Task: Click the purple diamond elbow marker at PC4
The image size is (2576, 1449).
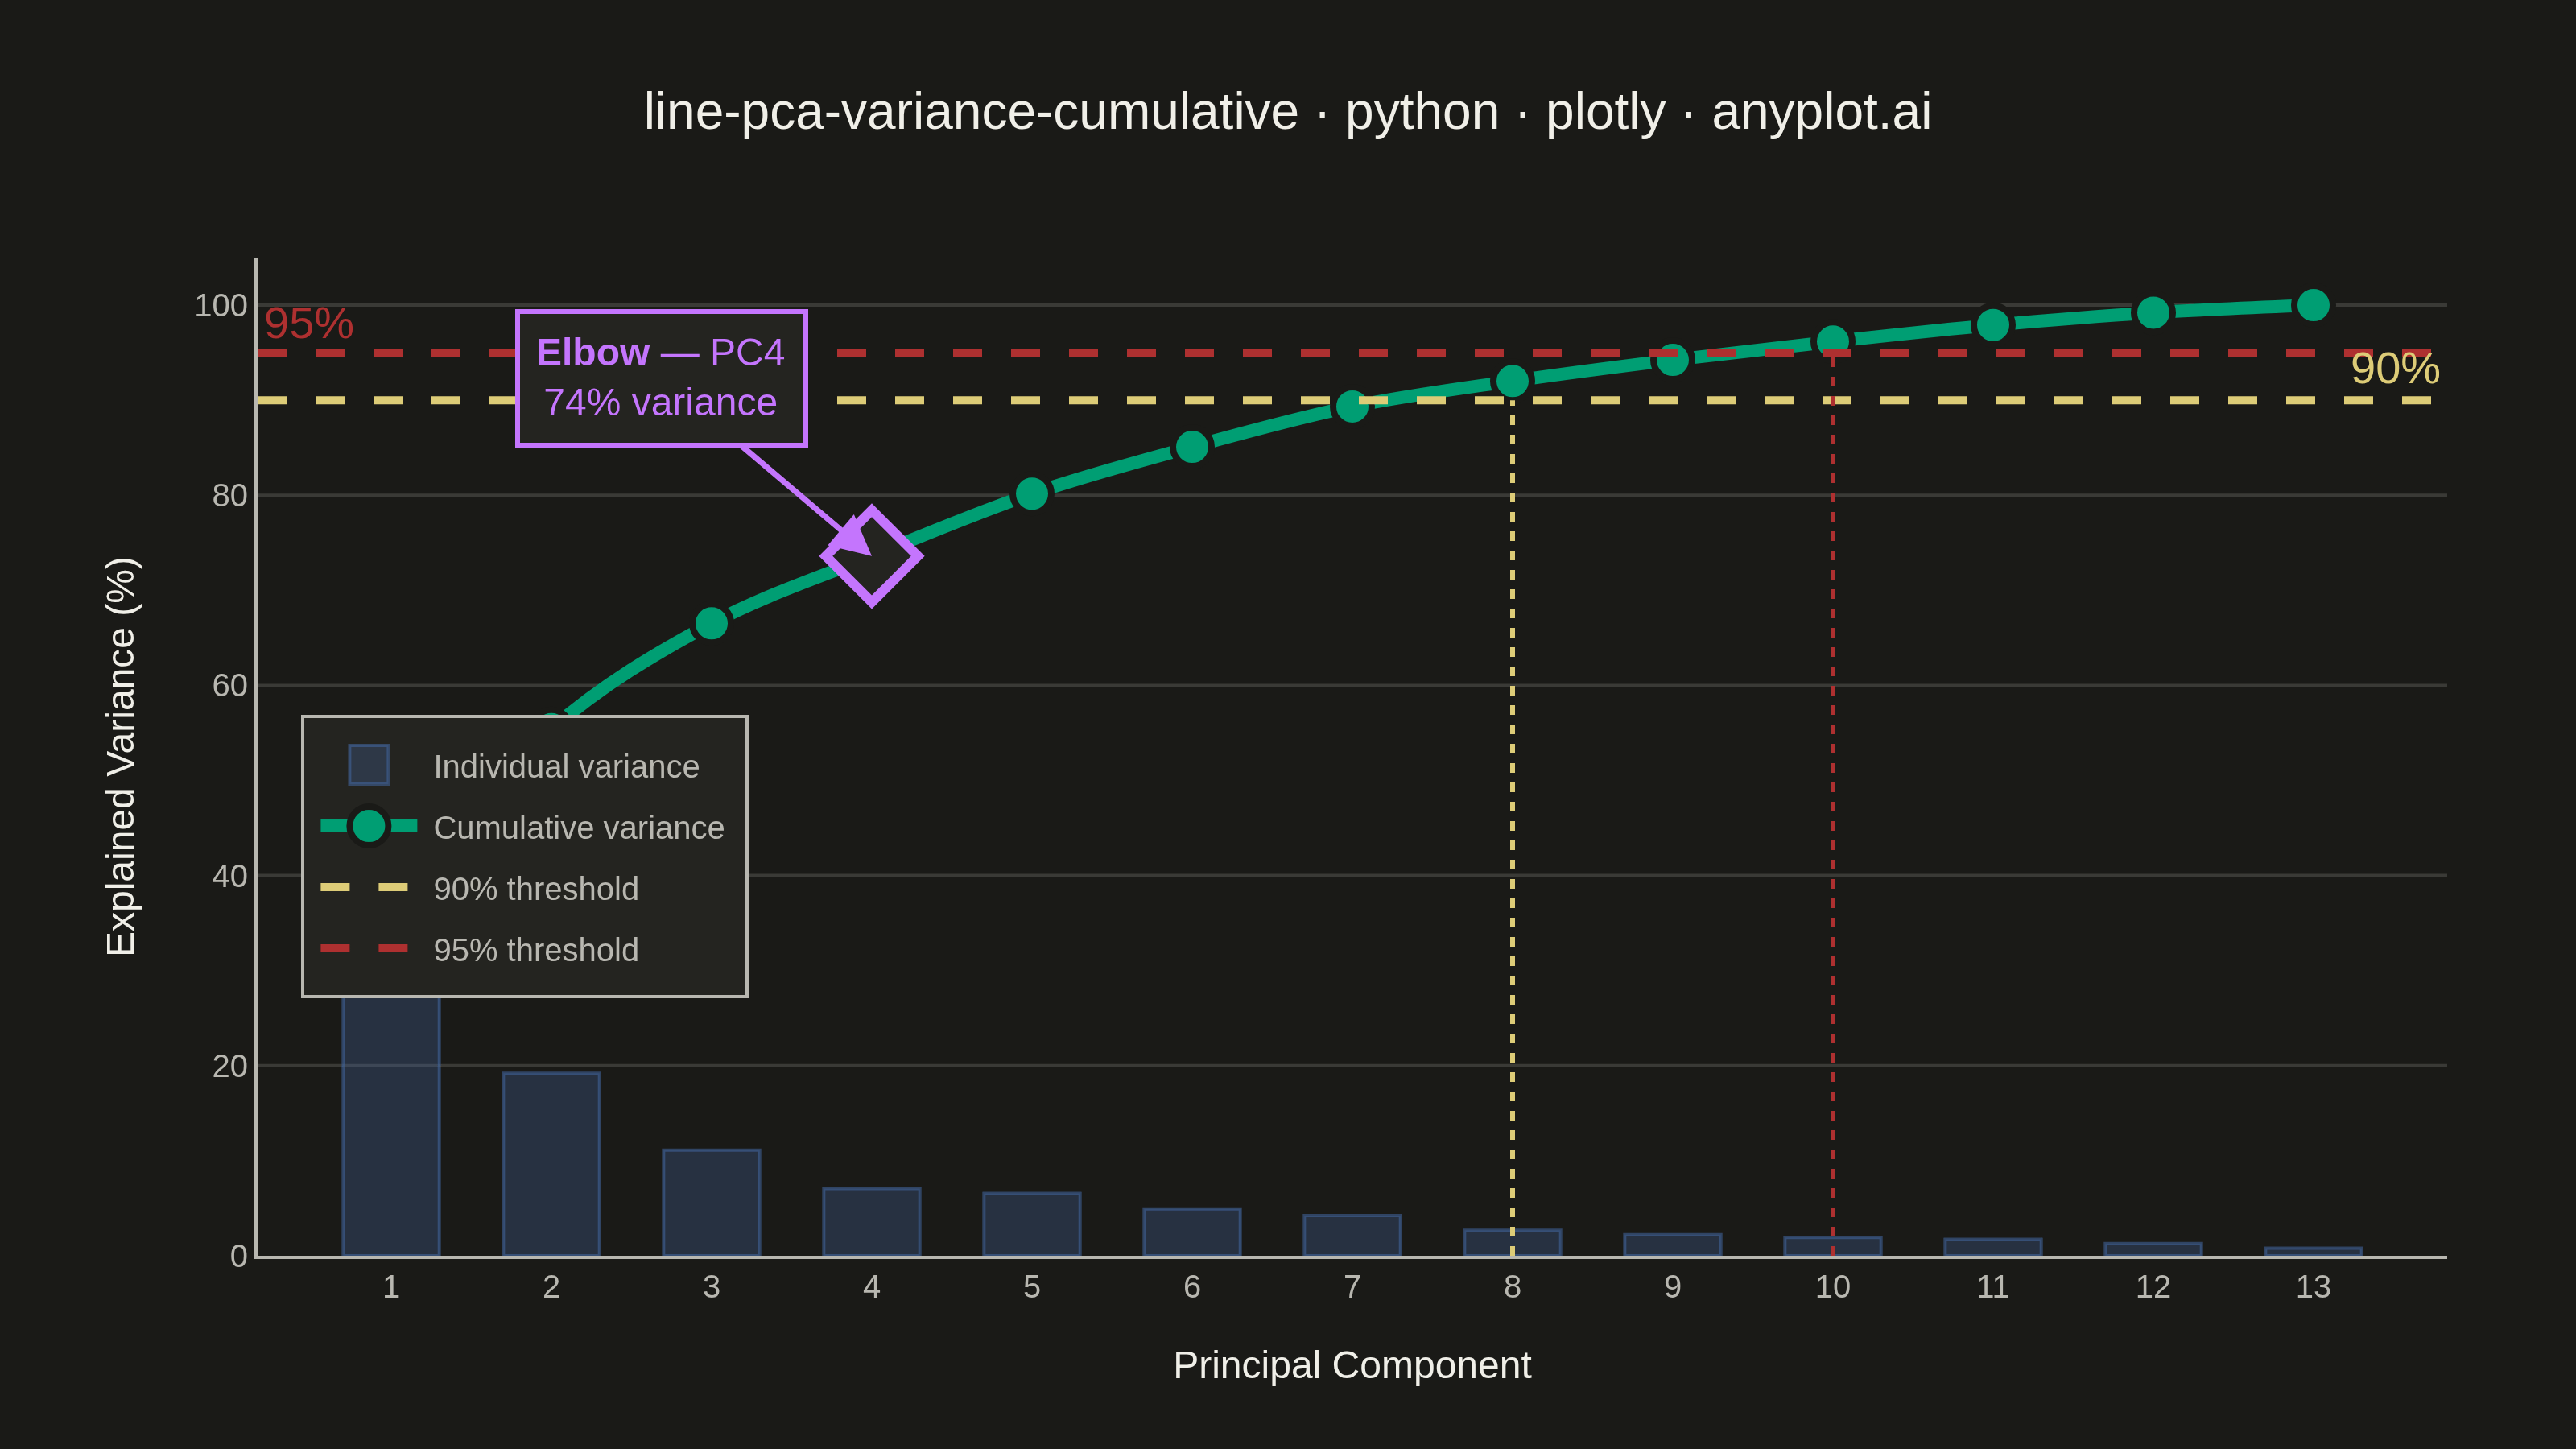Action: 871,556
